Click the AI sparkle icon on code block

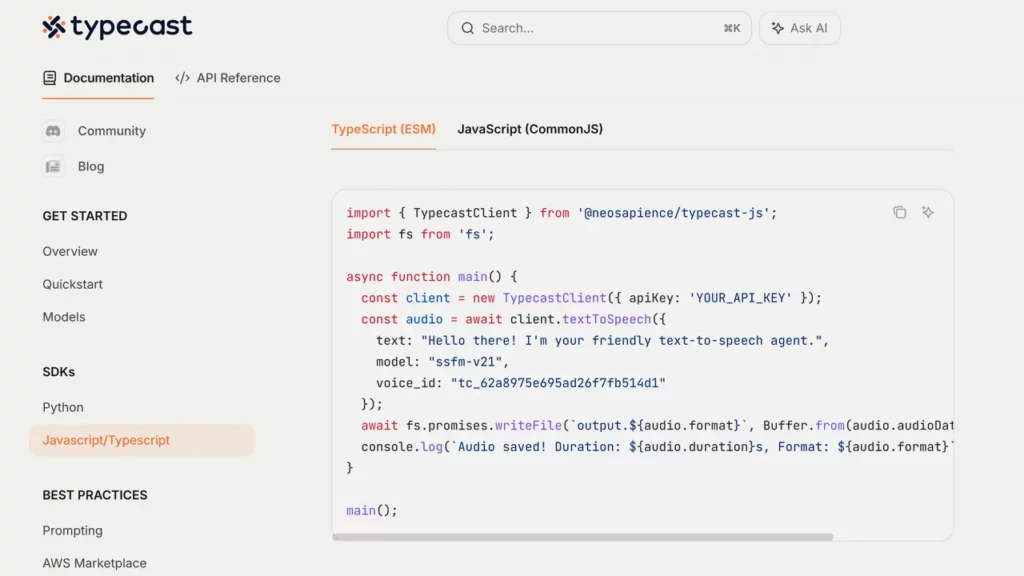tap(928, 212)
